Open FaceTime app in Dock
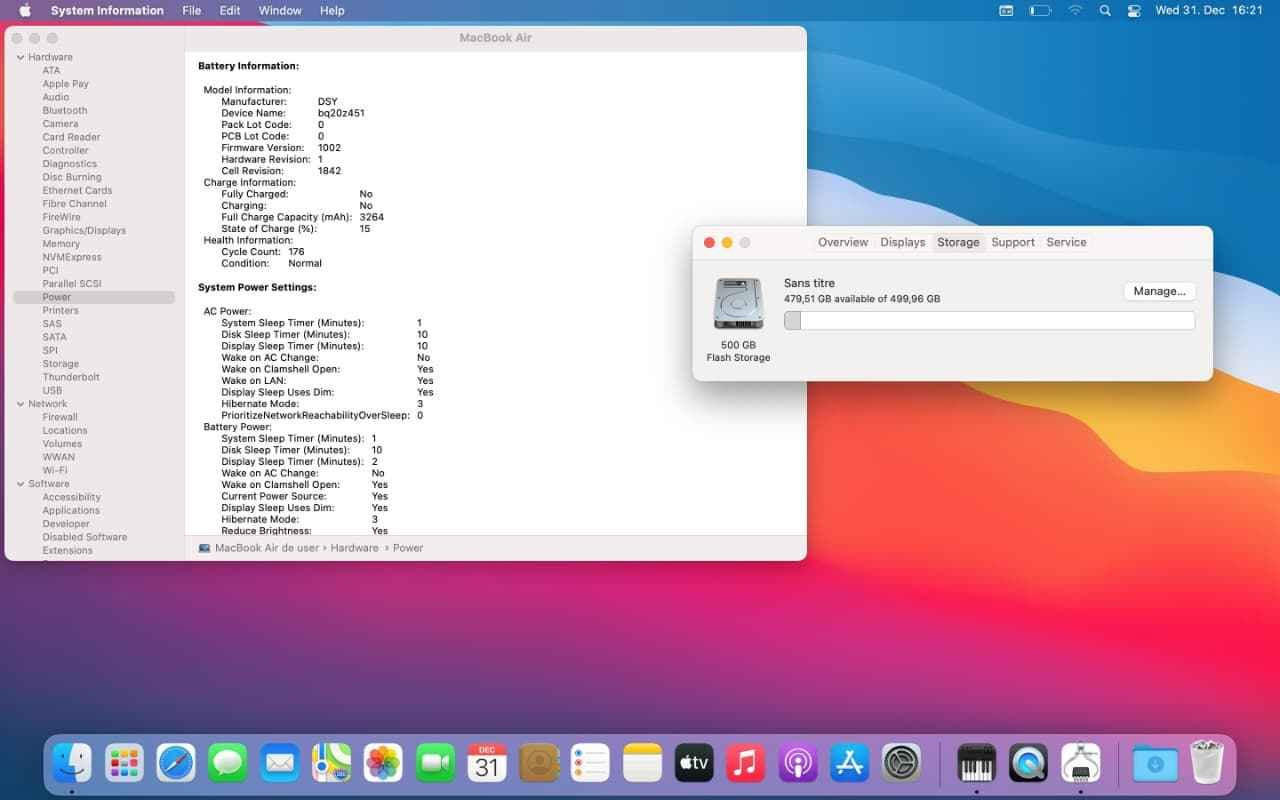The width and height of the screenshot is (1280, 800). [x=435, y=764]
